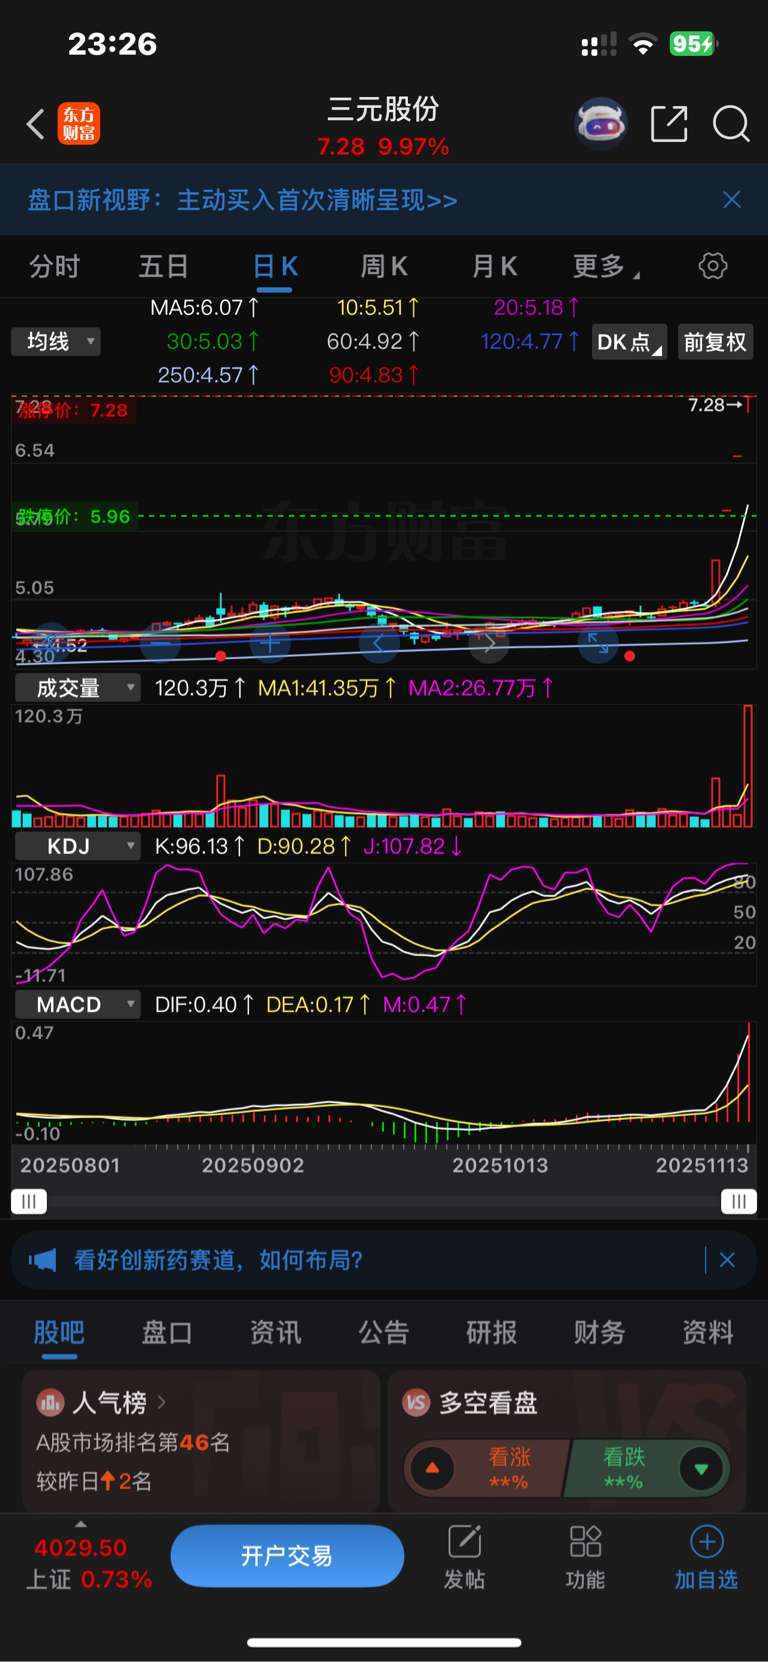Viewport: 768px width, 1662px height.
Task: Open chart settings gear icon
Action: click(x=713, y=266)
